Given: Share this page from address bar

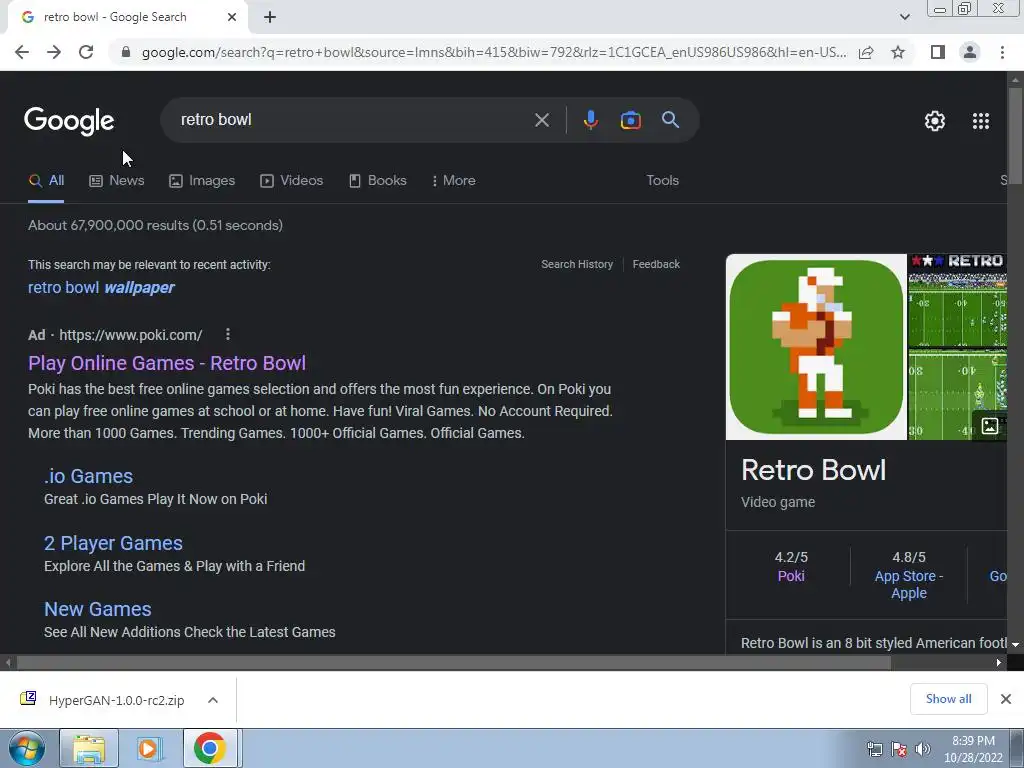Looking at the screenshot, I should pyautogui.click(x=866, y=52).
